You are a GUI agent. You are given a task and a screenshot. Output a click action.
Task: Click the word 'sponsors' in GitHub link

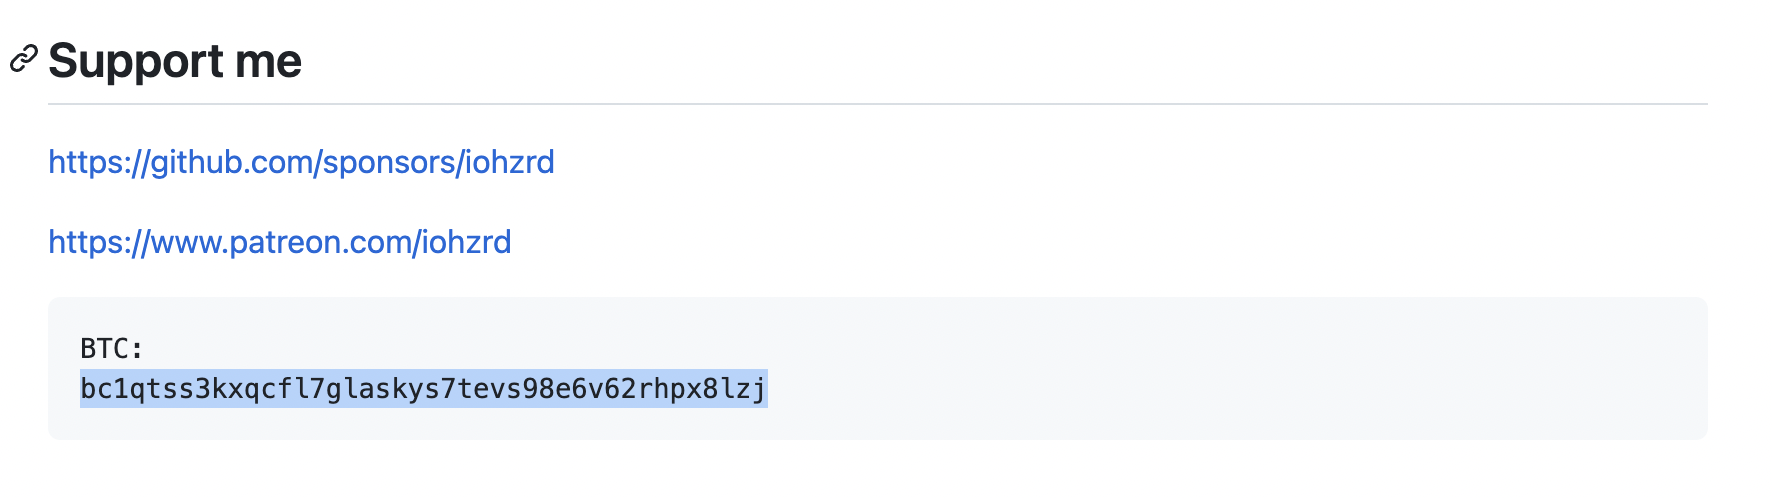point(390,162)
